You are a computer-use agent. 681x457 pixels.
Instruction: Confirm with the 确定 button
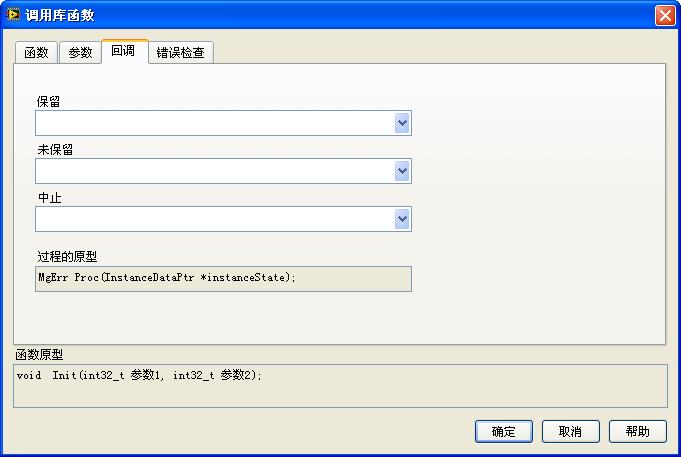(x=504, y=431)
